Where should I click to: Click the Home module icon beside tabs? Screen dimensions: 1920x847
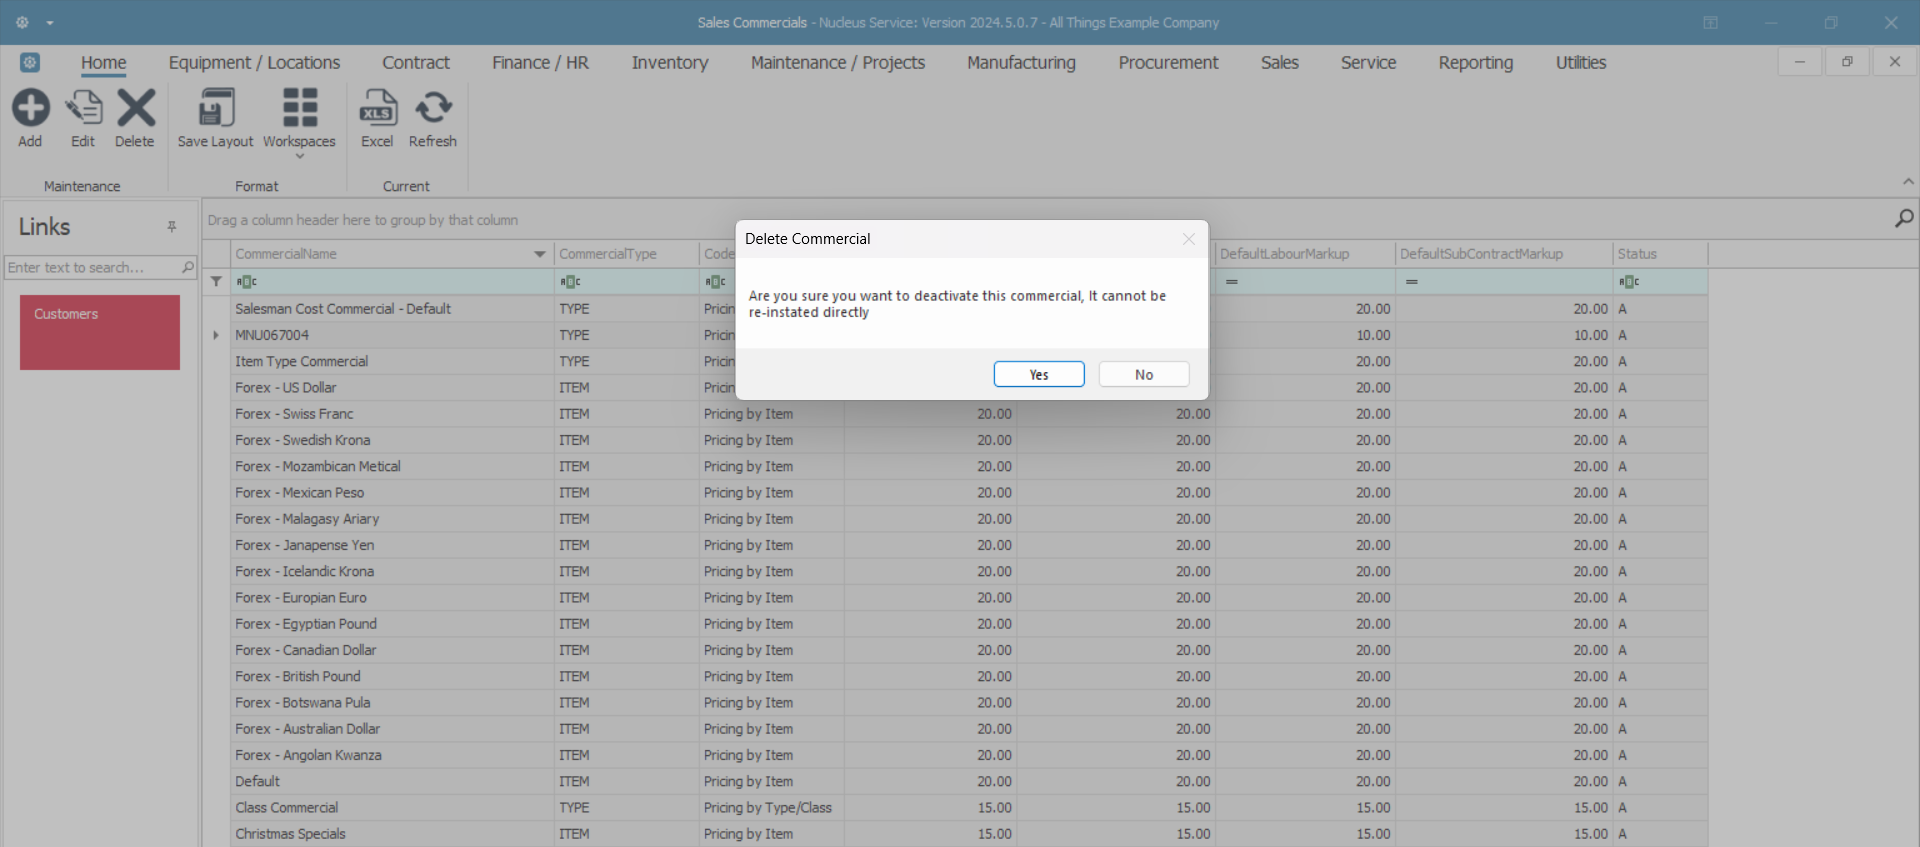(30, 62)
